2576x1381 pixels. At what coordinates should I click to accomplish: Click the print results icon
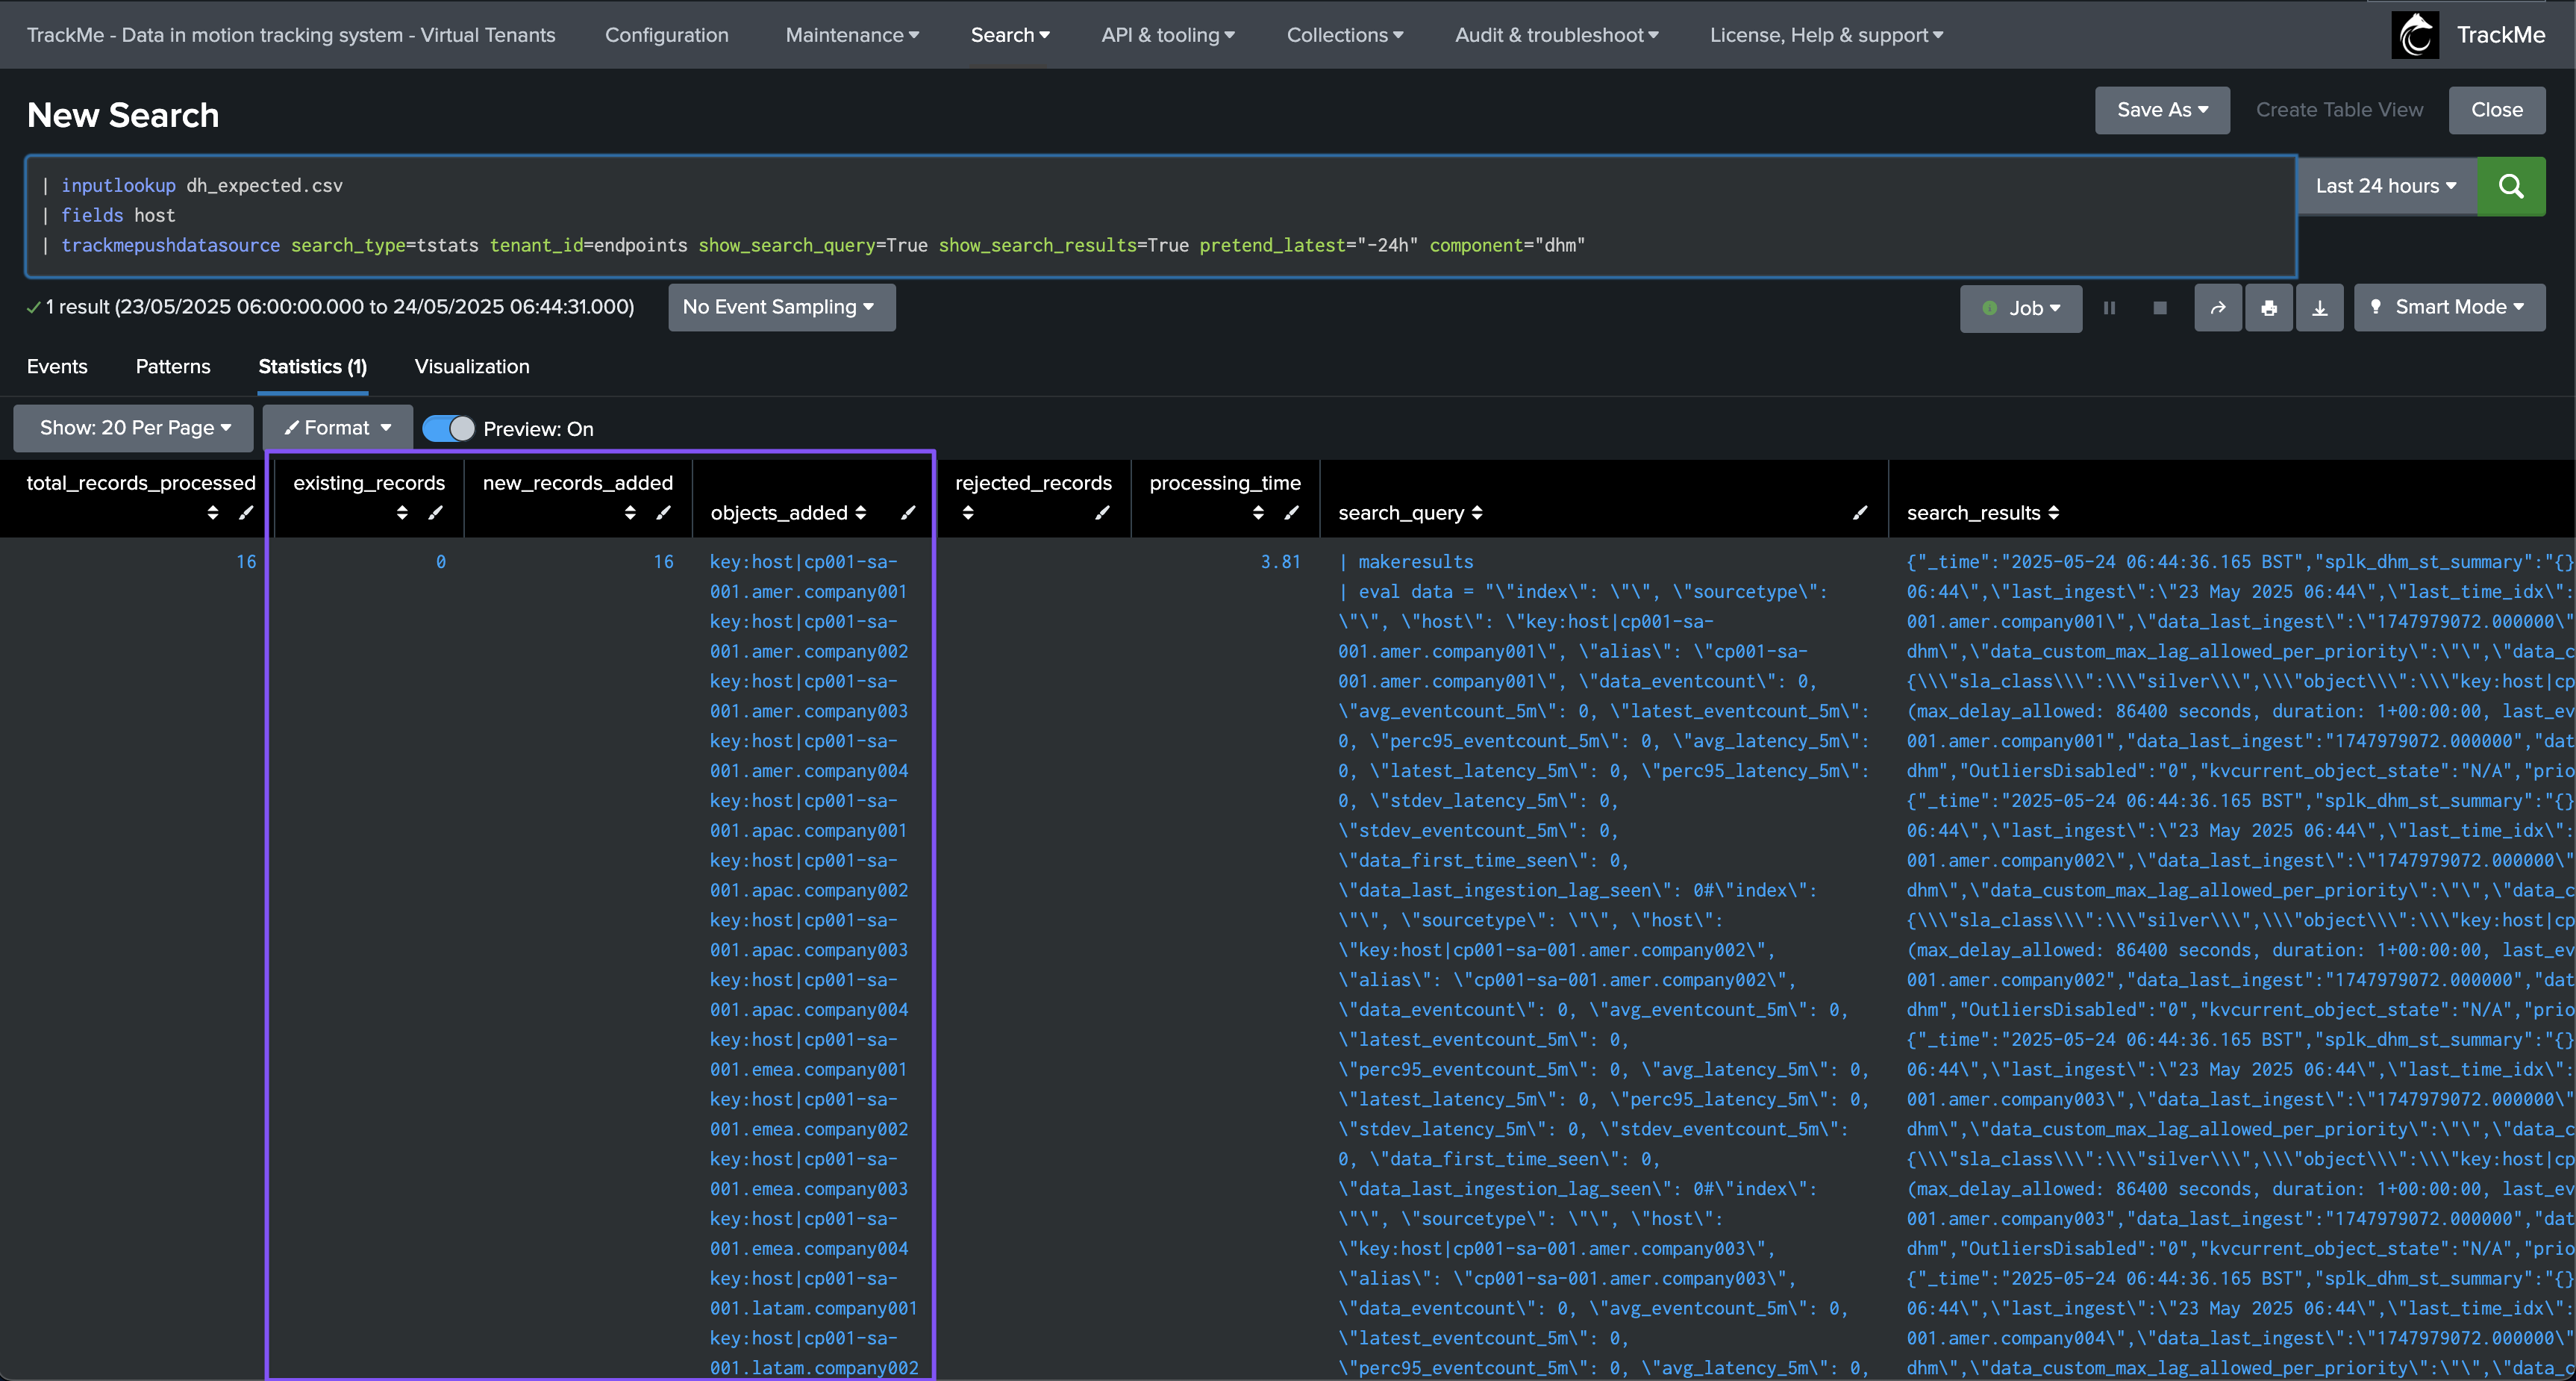2268,308
